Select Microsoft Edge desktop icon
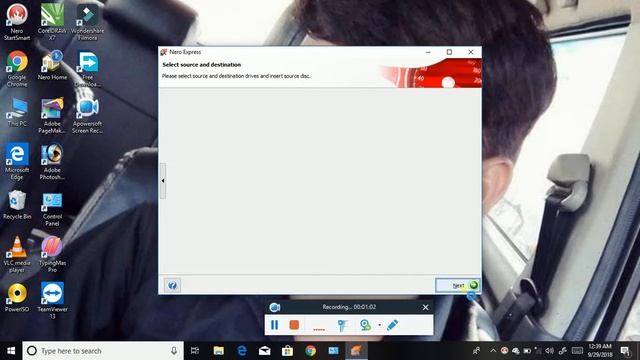 click(x=17, y=162)
